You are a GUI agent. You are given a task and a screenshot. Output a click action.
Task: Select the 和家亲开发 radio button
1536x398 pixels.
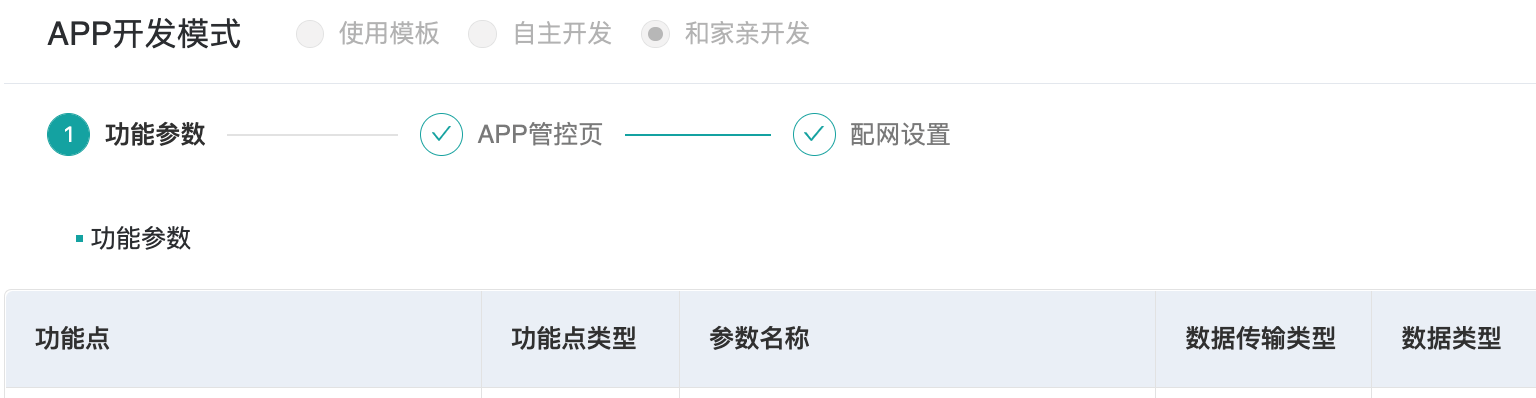pyautogui.click(x=655, y=34)
